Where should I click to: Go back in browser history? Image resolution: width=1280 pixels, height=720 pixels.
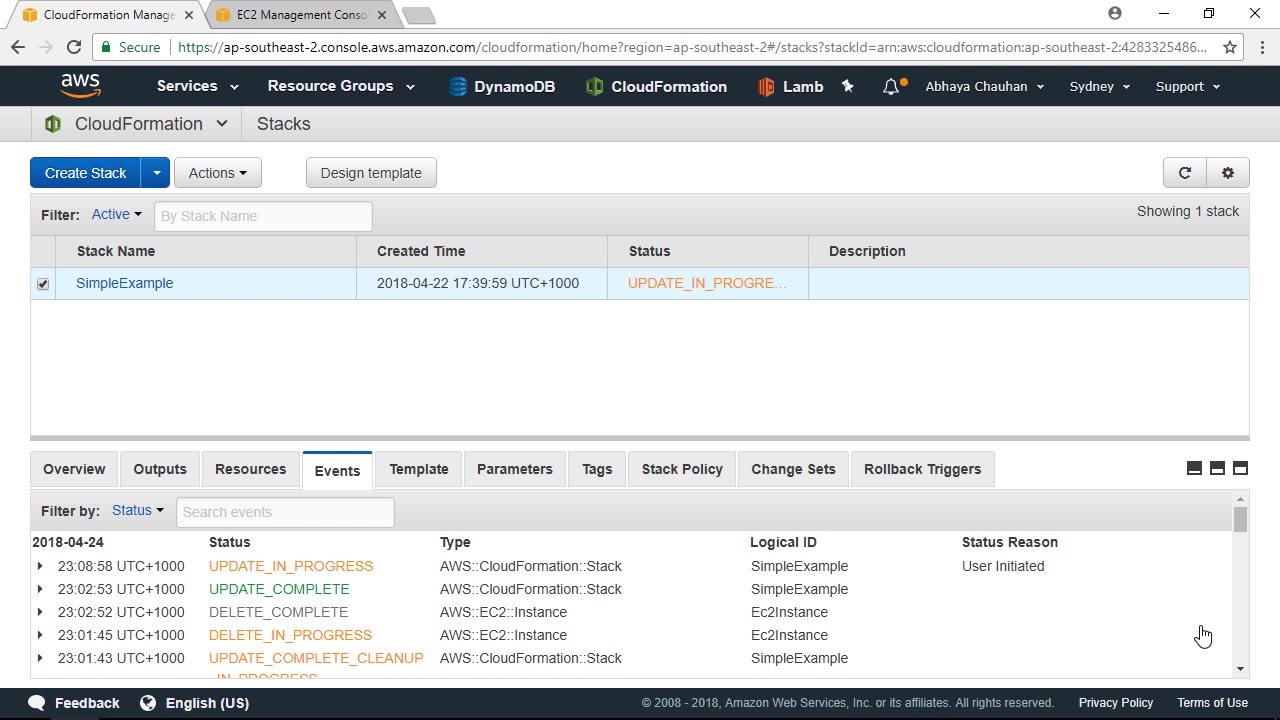point(18,47)
